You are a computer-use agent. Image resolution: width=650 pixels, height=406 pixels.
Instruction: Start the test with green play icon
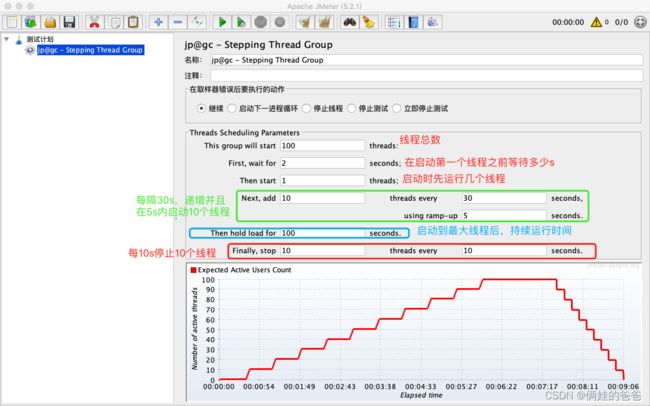222,22
